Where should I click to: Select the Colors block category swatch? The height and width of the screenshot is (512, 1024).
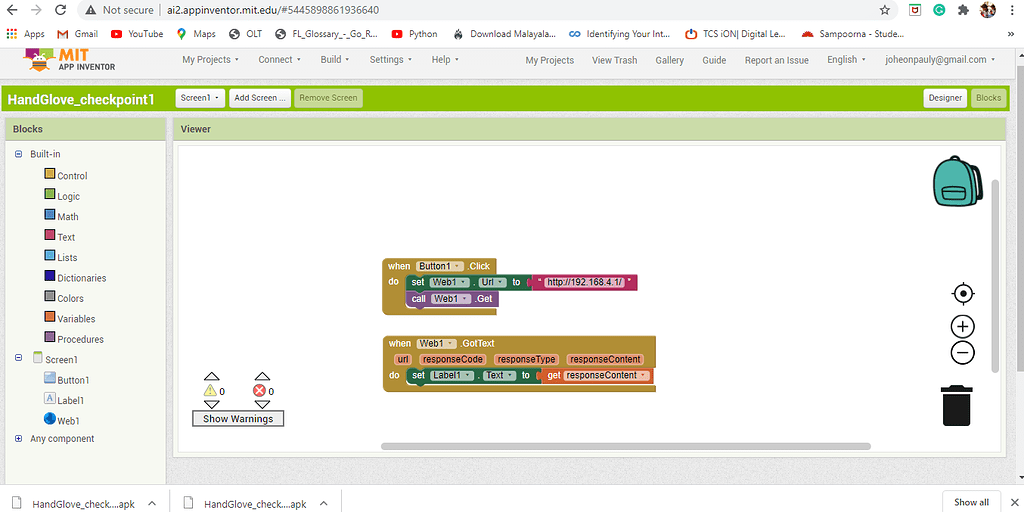50,298
